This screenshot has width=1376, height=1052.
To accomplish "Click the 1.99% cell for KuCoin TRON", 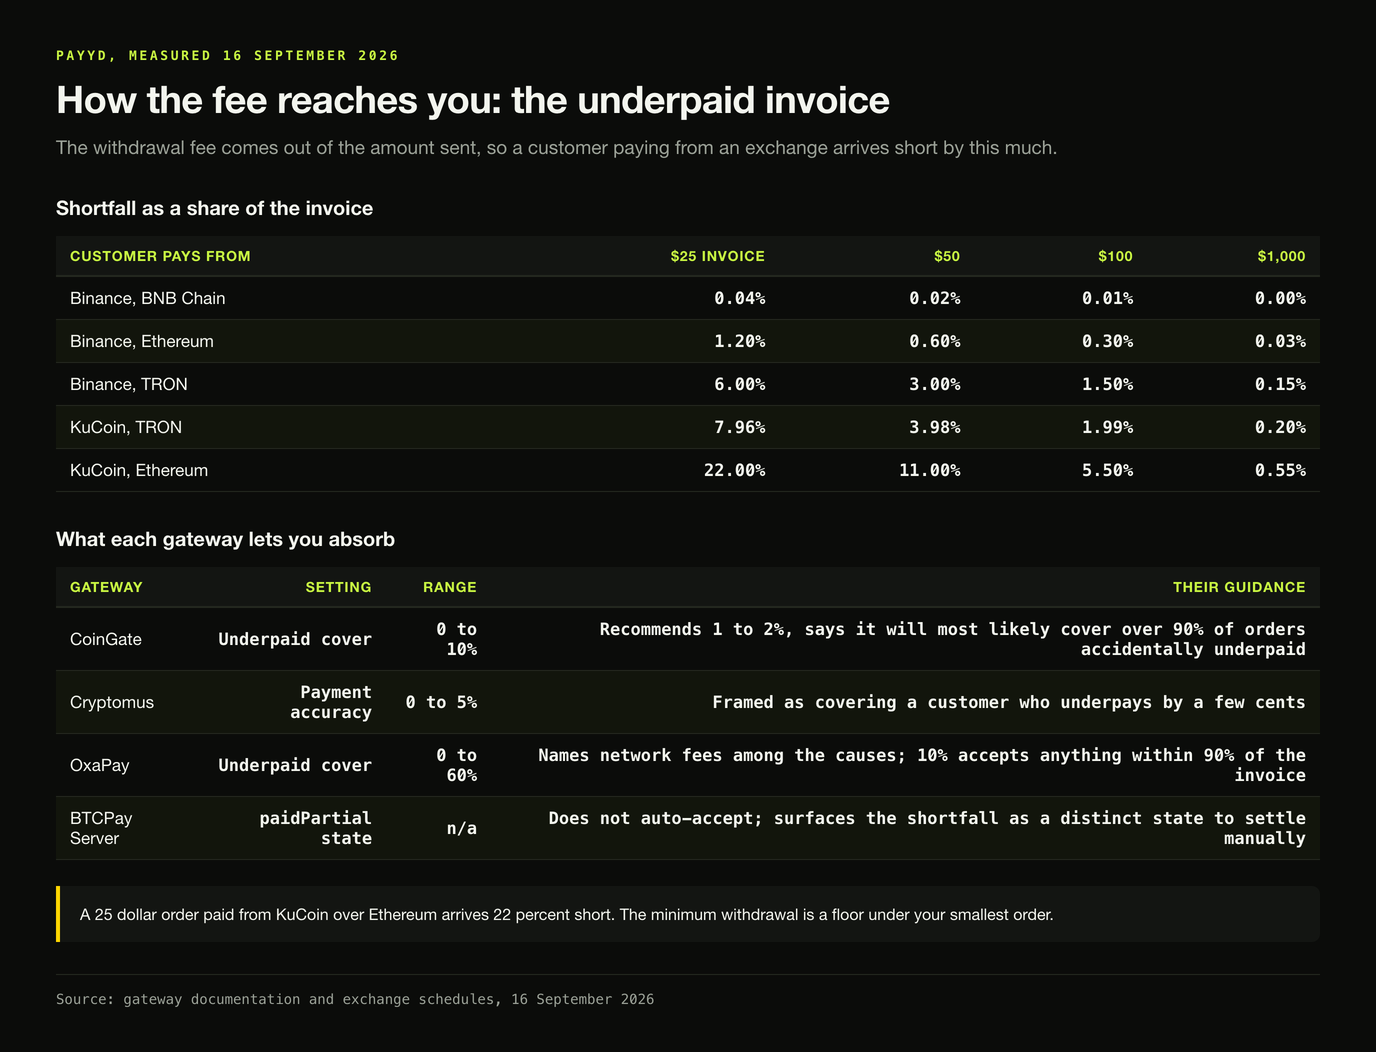I will tap(1107, 427).
